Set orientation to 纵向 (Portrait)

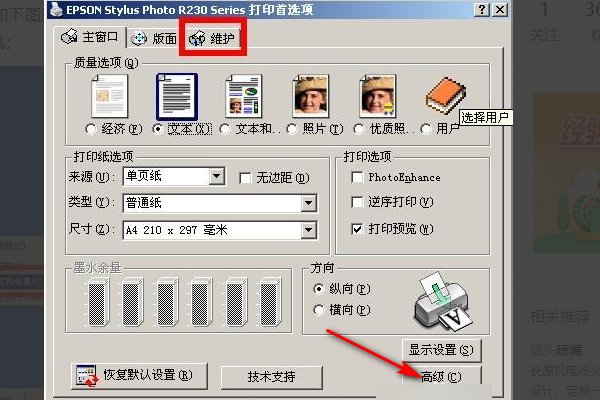click(319, 289)
